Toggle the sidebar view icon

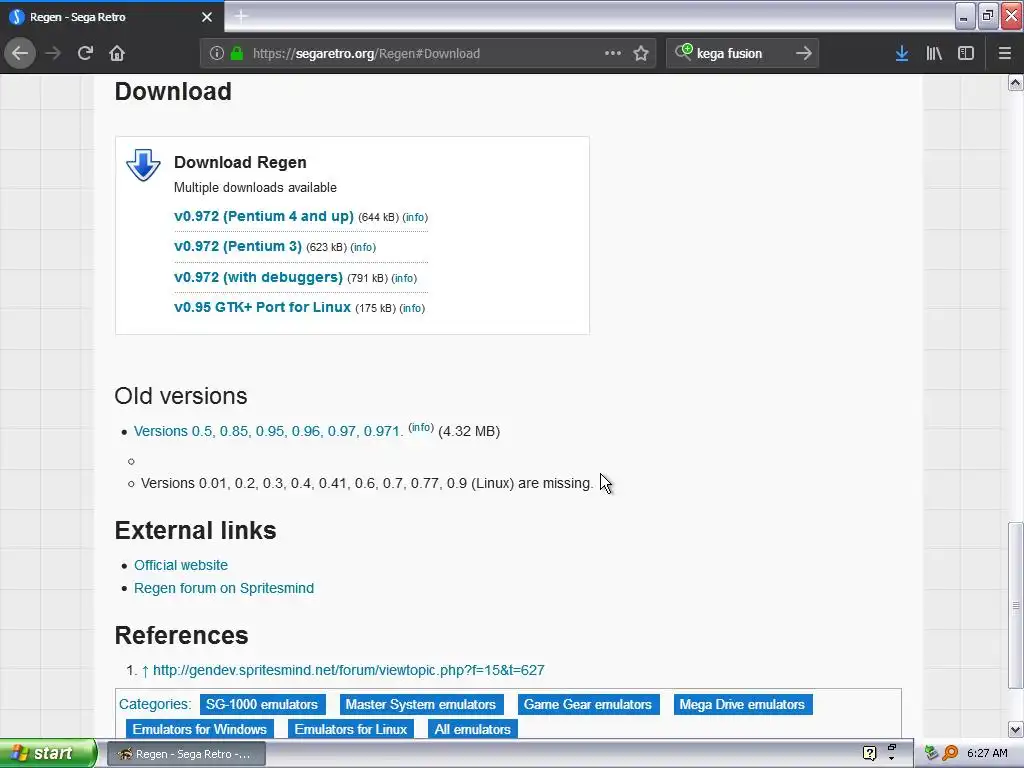point(966,54)
